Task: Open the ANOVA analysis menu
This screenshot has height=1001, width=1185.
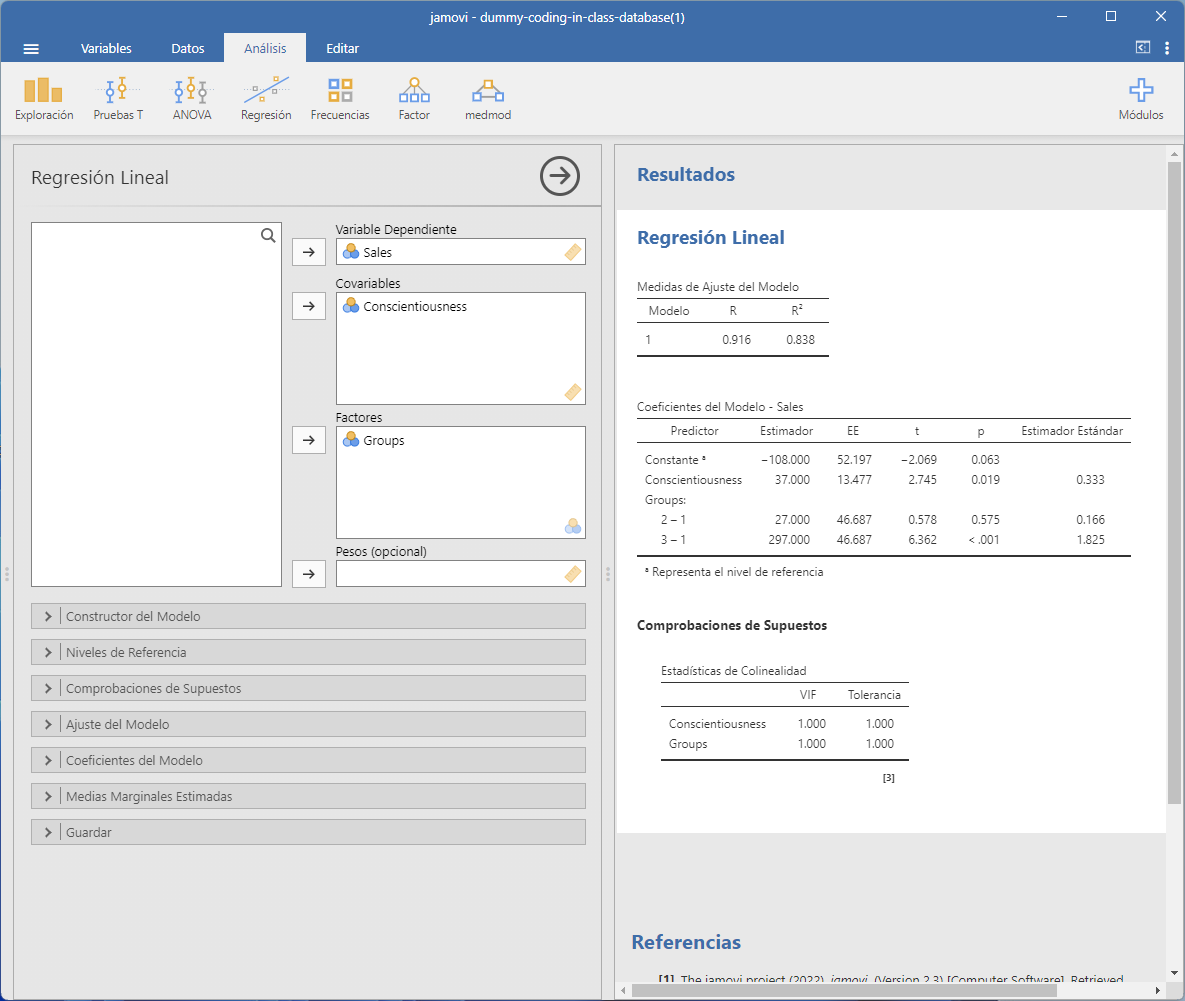Action: [x=191, y=99]
